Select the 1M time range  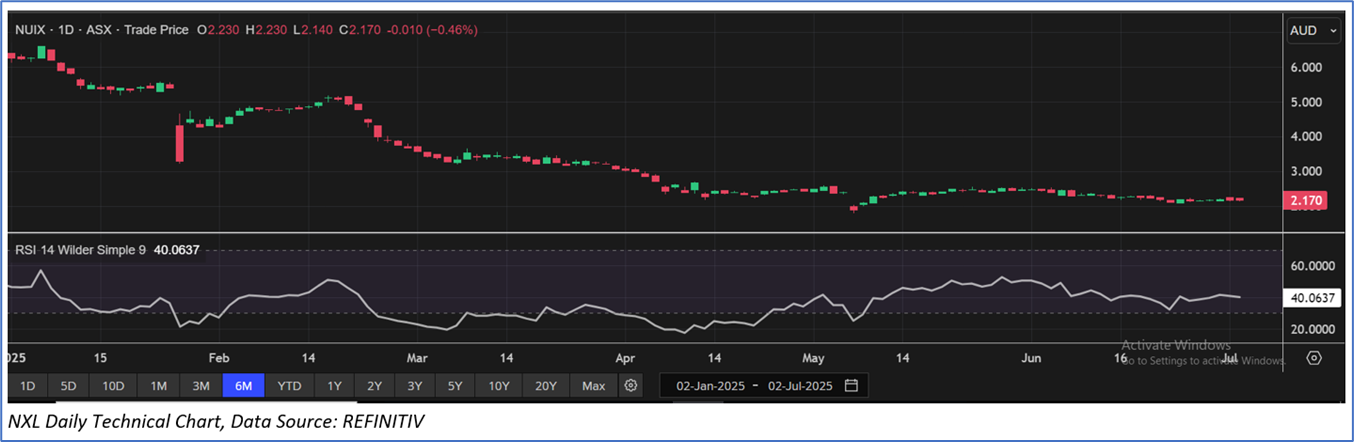(158, 385)
